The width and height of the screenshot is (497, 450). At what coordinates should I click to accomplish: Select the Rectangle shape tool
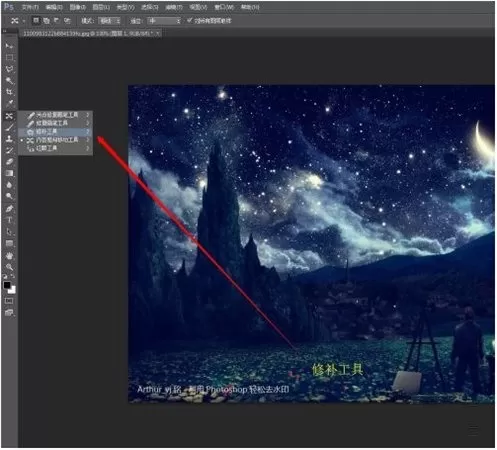tap(9, 244)
